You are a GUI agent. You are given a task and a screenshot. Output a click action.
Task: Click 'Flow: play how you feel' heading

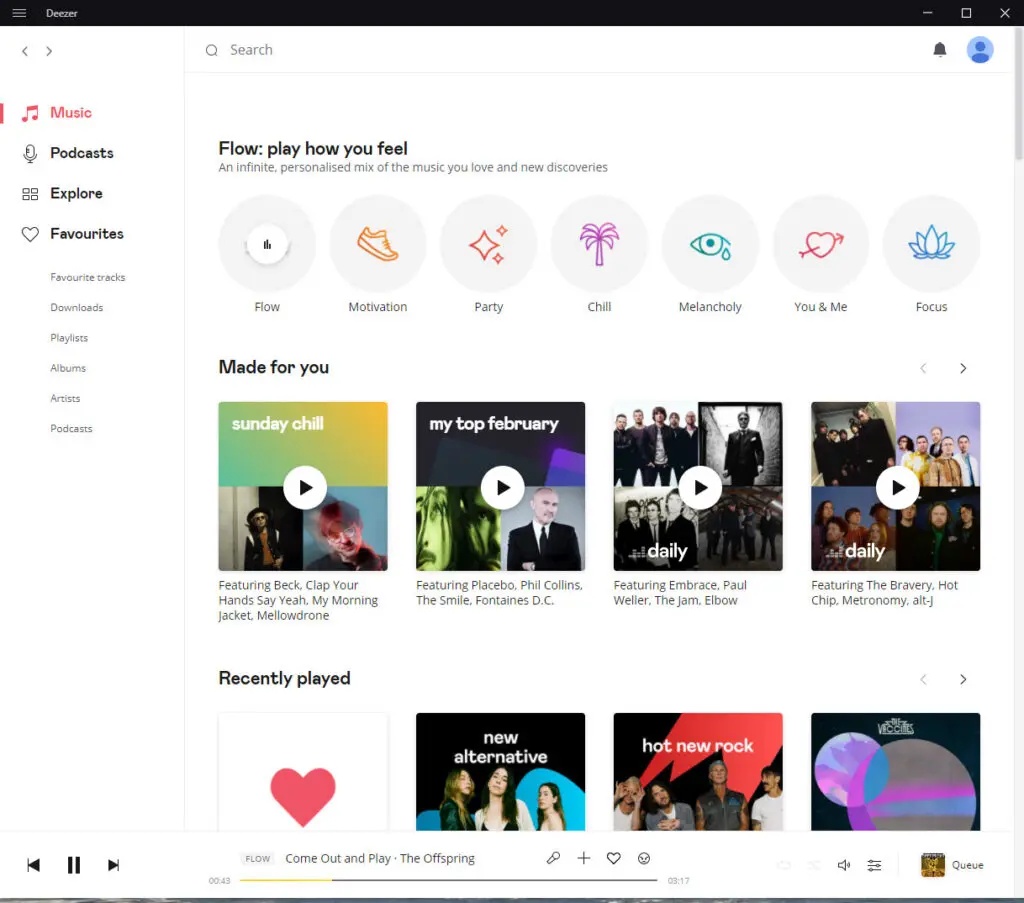[x=313, y=148]
